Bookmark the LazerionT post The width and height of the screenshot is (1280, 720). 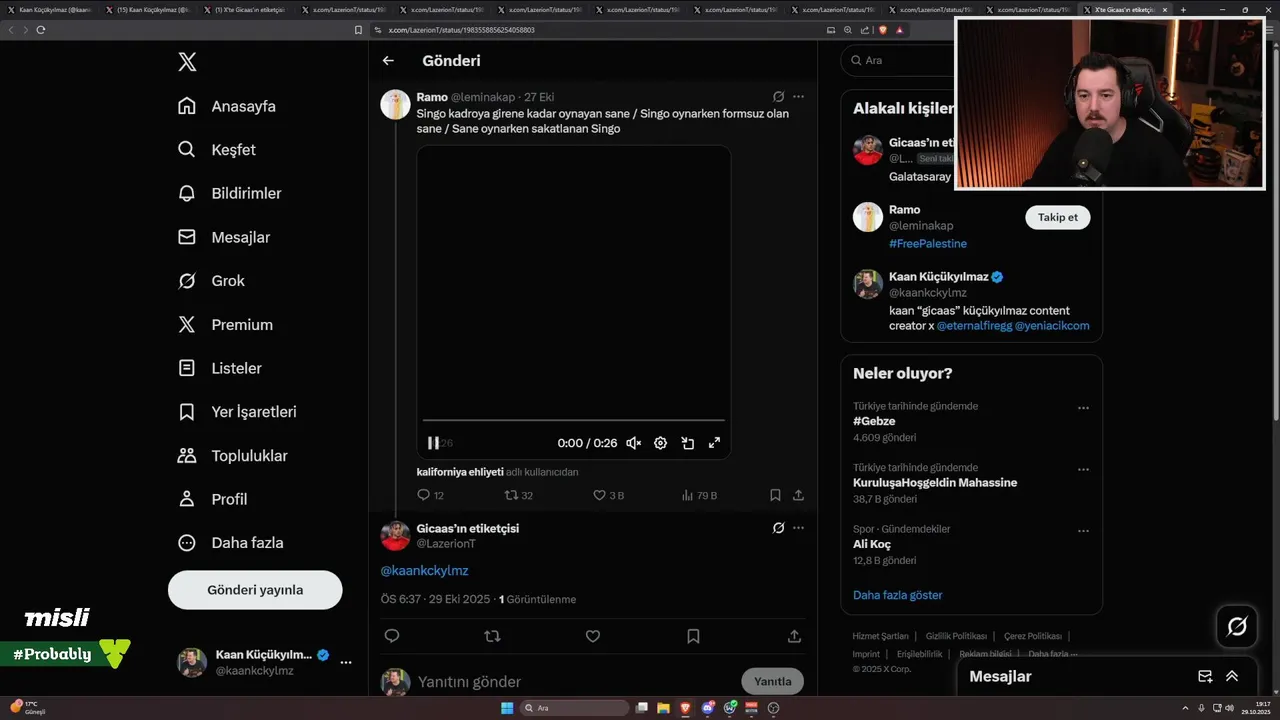[x=693, y=636]
